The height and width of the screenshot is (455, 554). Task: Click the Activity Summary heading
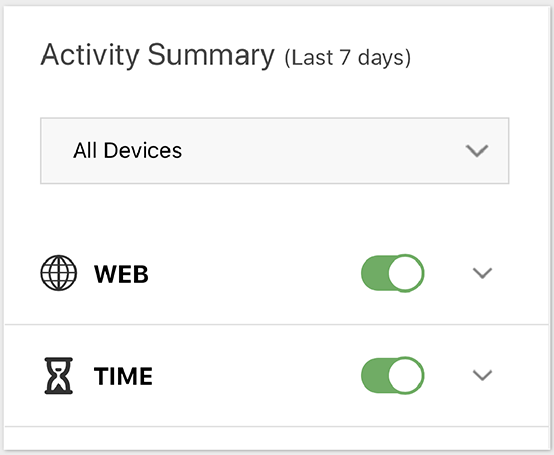pos(158,55)
